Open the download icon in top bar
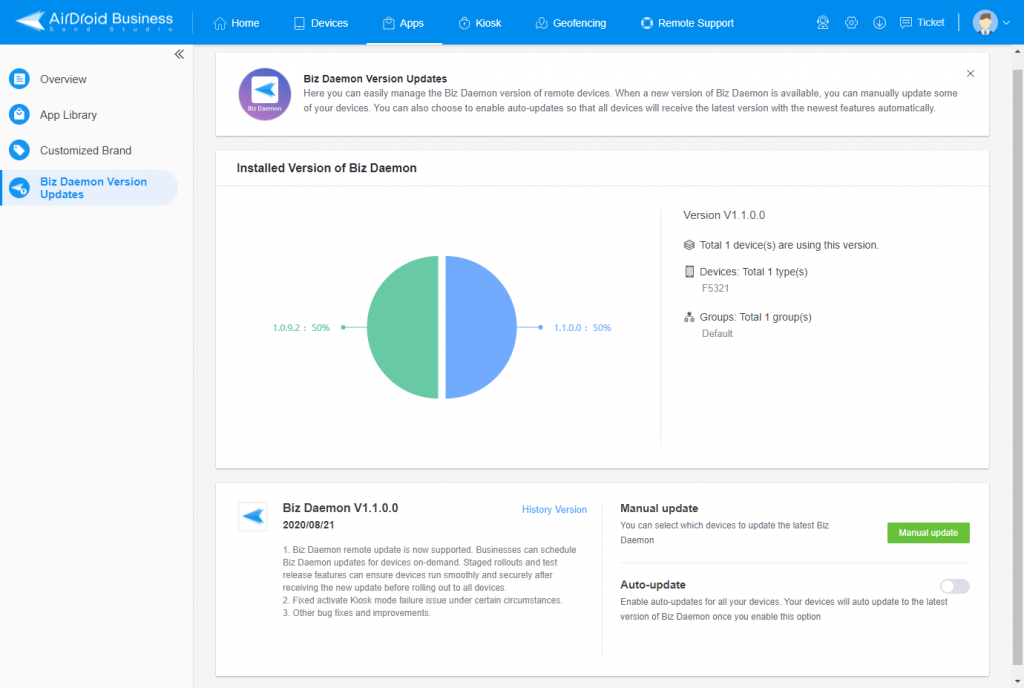 (x=879, y=23)
